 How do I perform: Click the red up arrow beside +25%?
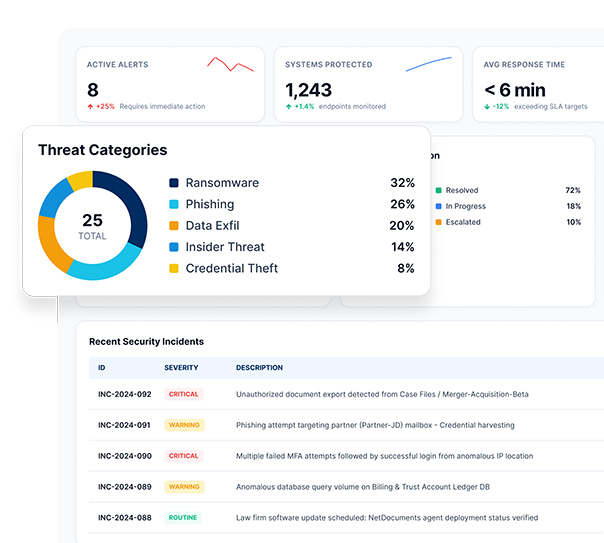[90, 107]
